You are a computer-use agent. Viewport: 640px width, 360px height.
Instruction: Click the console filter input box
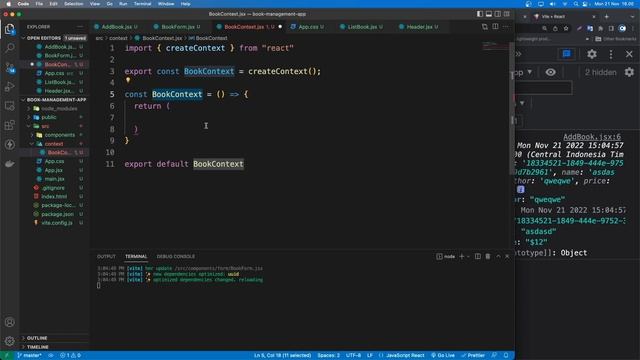pyautogui.click(x=544, y=88)
